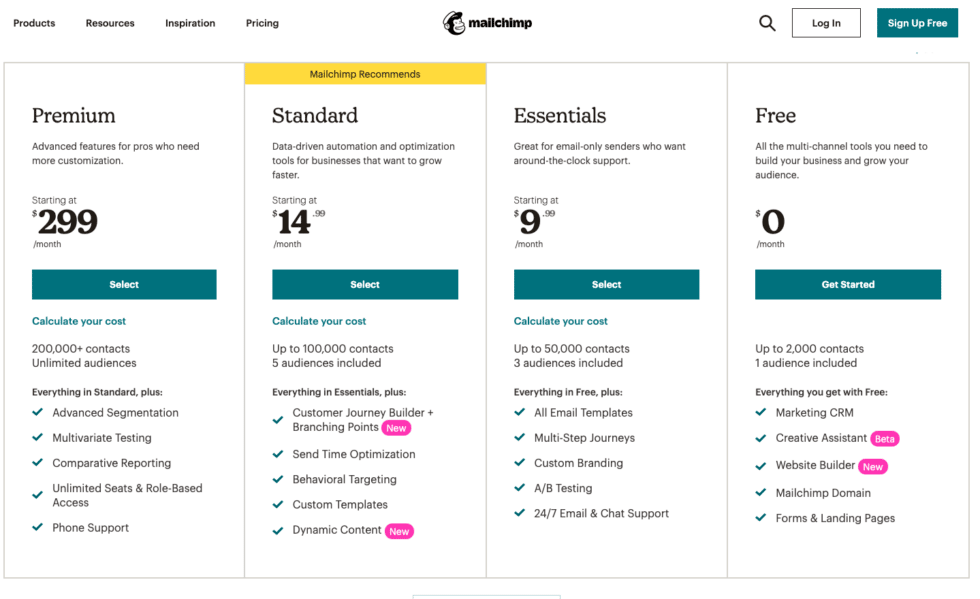Viewport: 980px width, 599px height.
Task: Open Calculate your cost under Essentials
Action: pyautogui.click(x=561, y=321)
